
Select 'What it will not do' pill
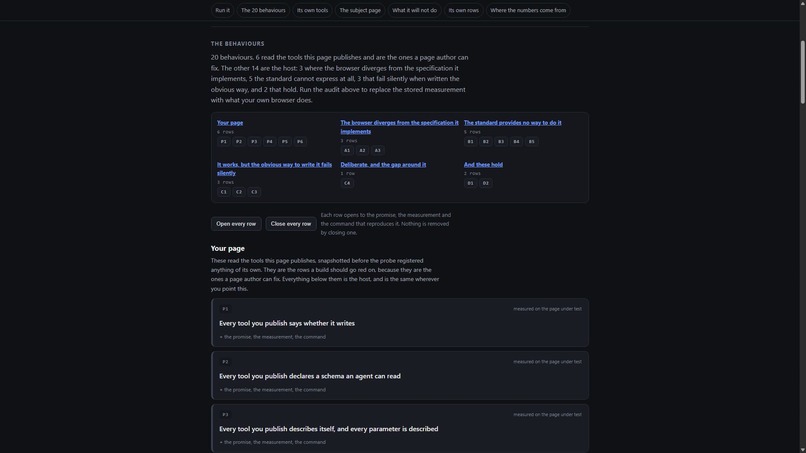tap(414, 10)
